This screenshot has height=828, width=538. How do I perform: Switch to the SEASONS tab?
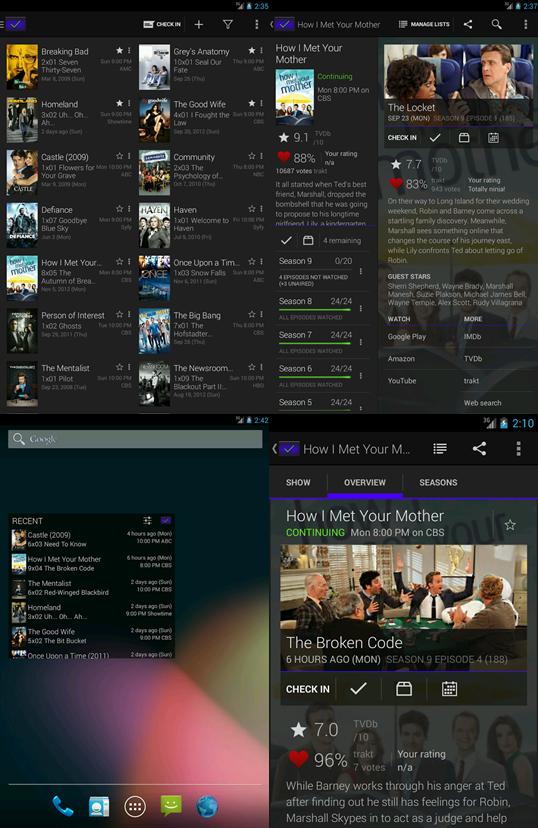click(438, 482)
